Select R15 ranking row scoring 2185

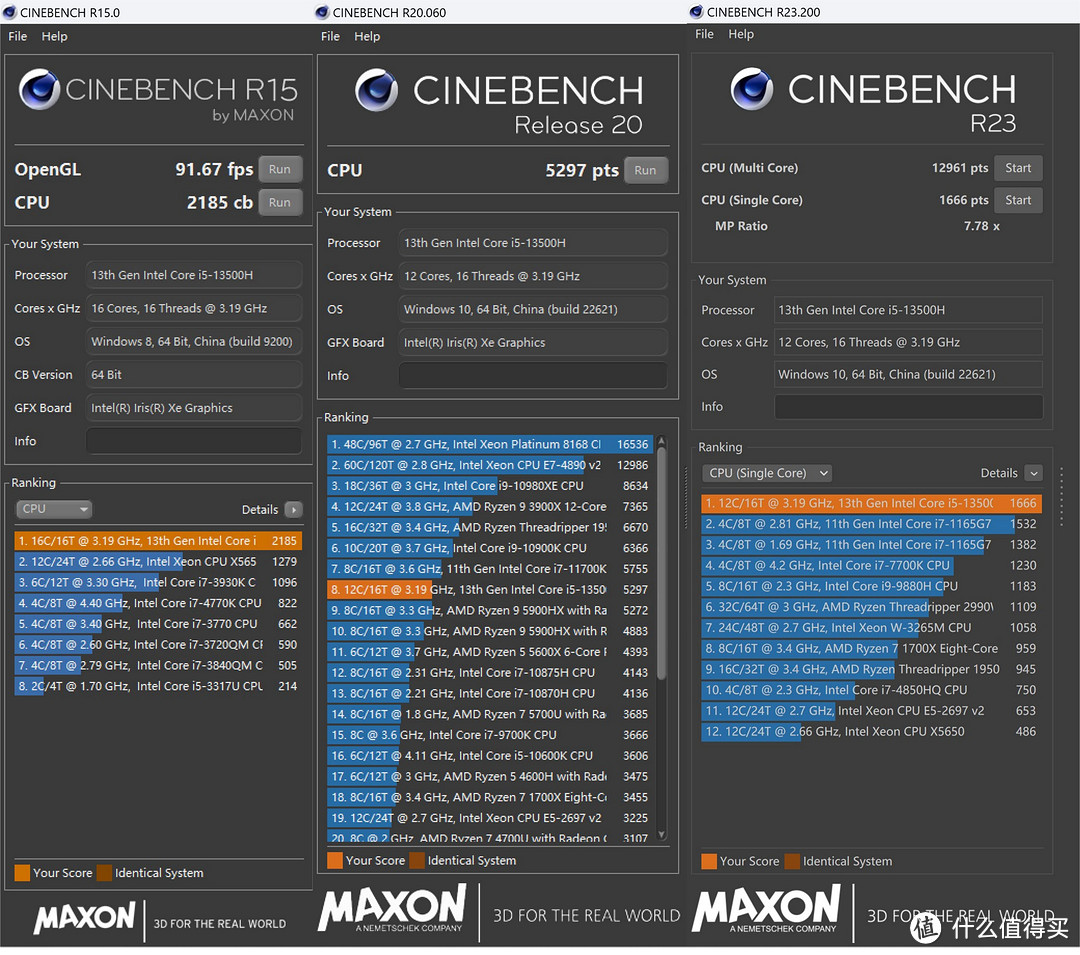click(158, 541)
